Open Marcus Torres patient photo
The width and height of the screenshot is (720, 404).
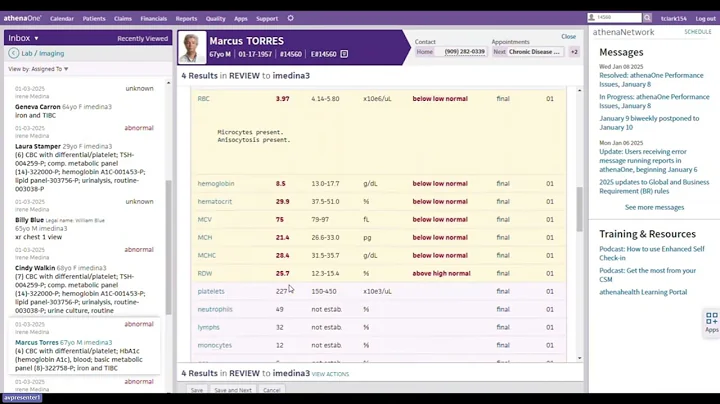pos(192,47)
